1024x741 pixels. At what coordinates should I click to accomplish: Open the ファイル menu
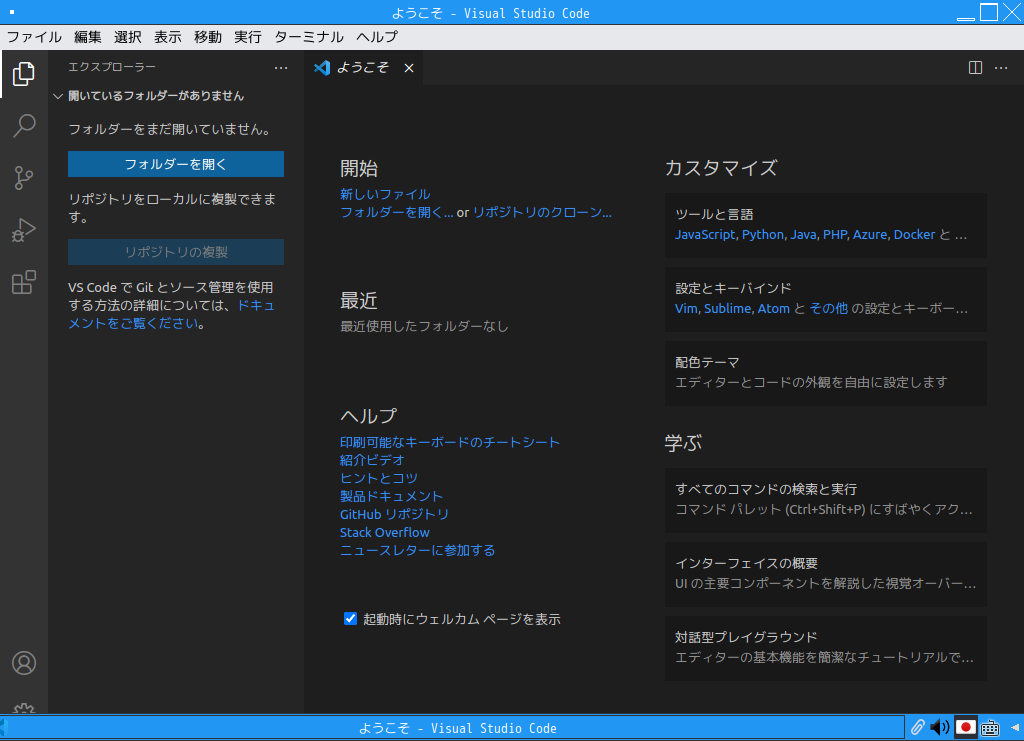34,37
